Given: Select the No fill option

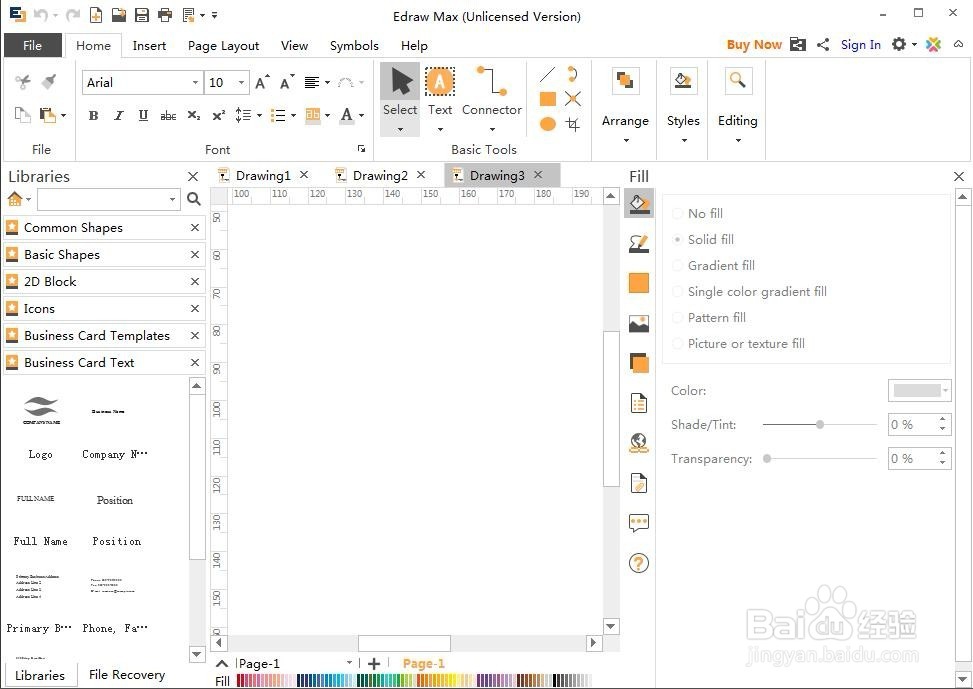Looking at the screenshot, I should click(x=698, y=214).
